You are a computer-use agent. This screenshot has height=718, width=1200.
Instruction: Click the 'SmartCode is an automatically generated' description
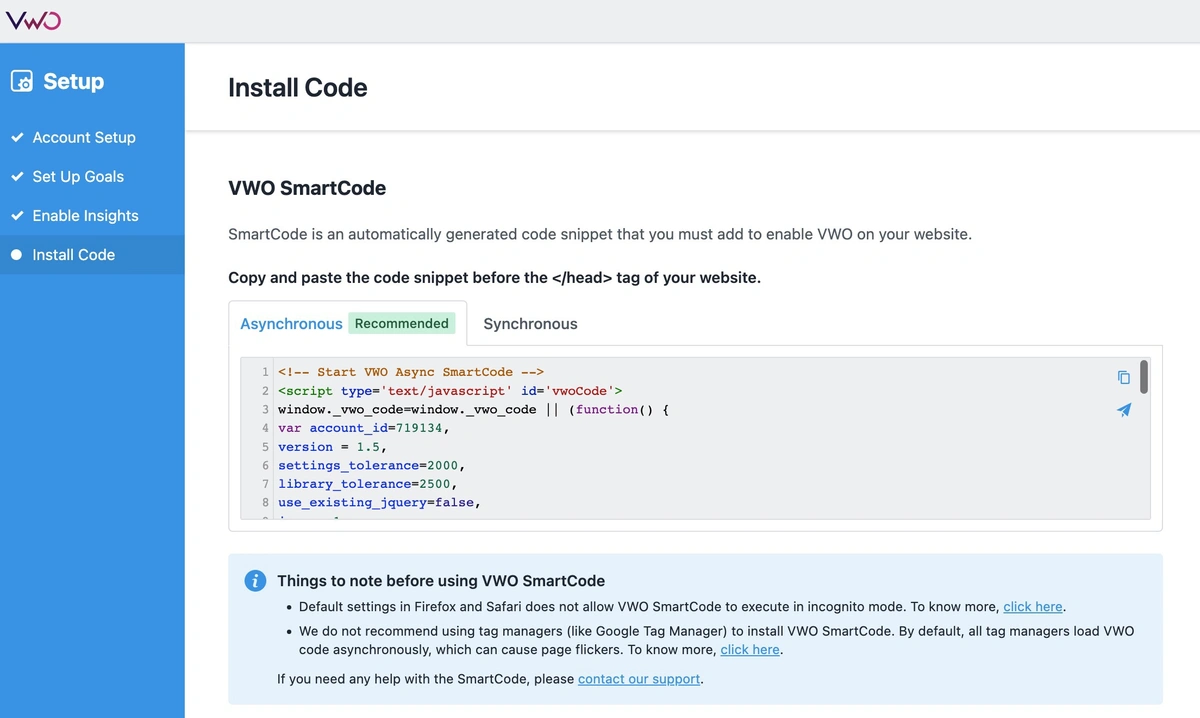(x=600, y=235)
